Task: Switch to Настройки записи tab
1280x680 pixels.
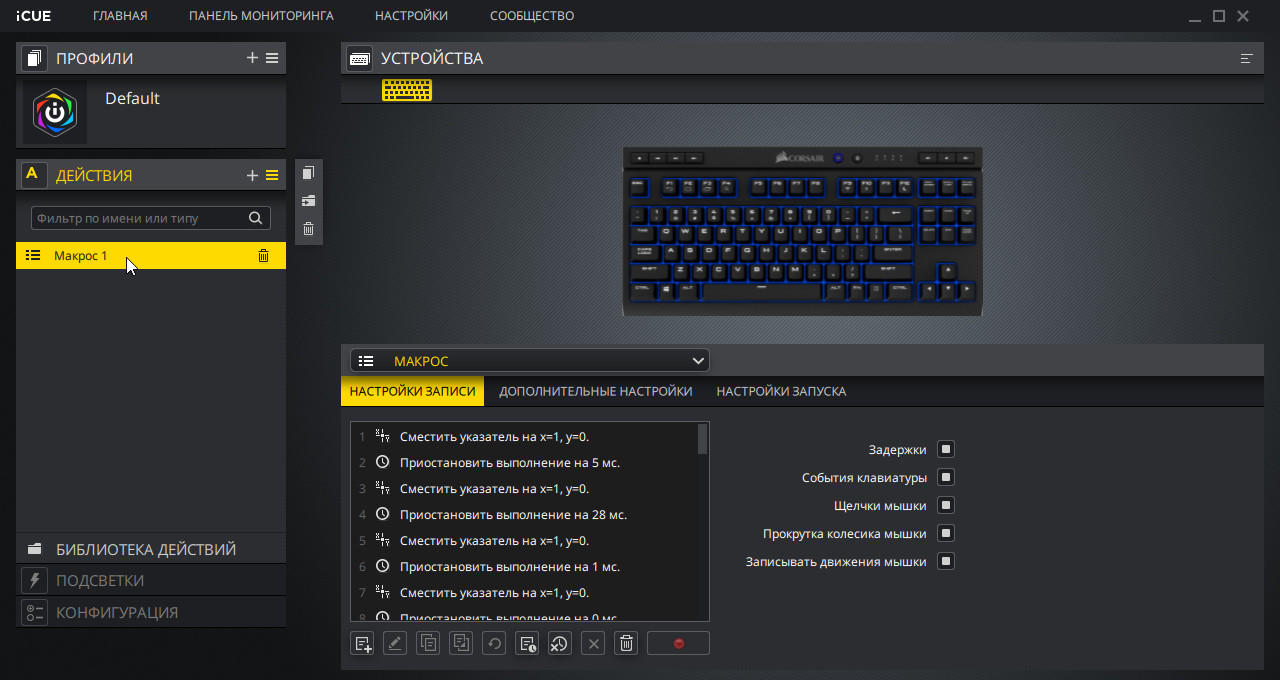Action: 412,391
